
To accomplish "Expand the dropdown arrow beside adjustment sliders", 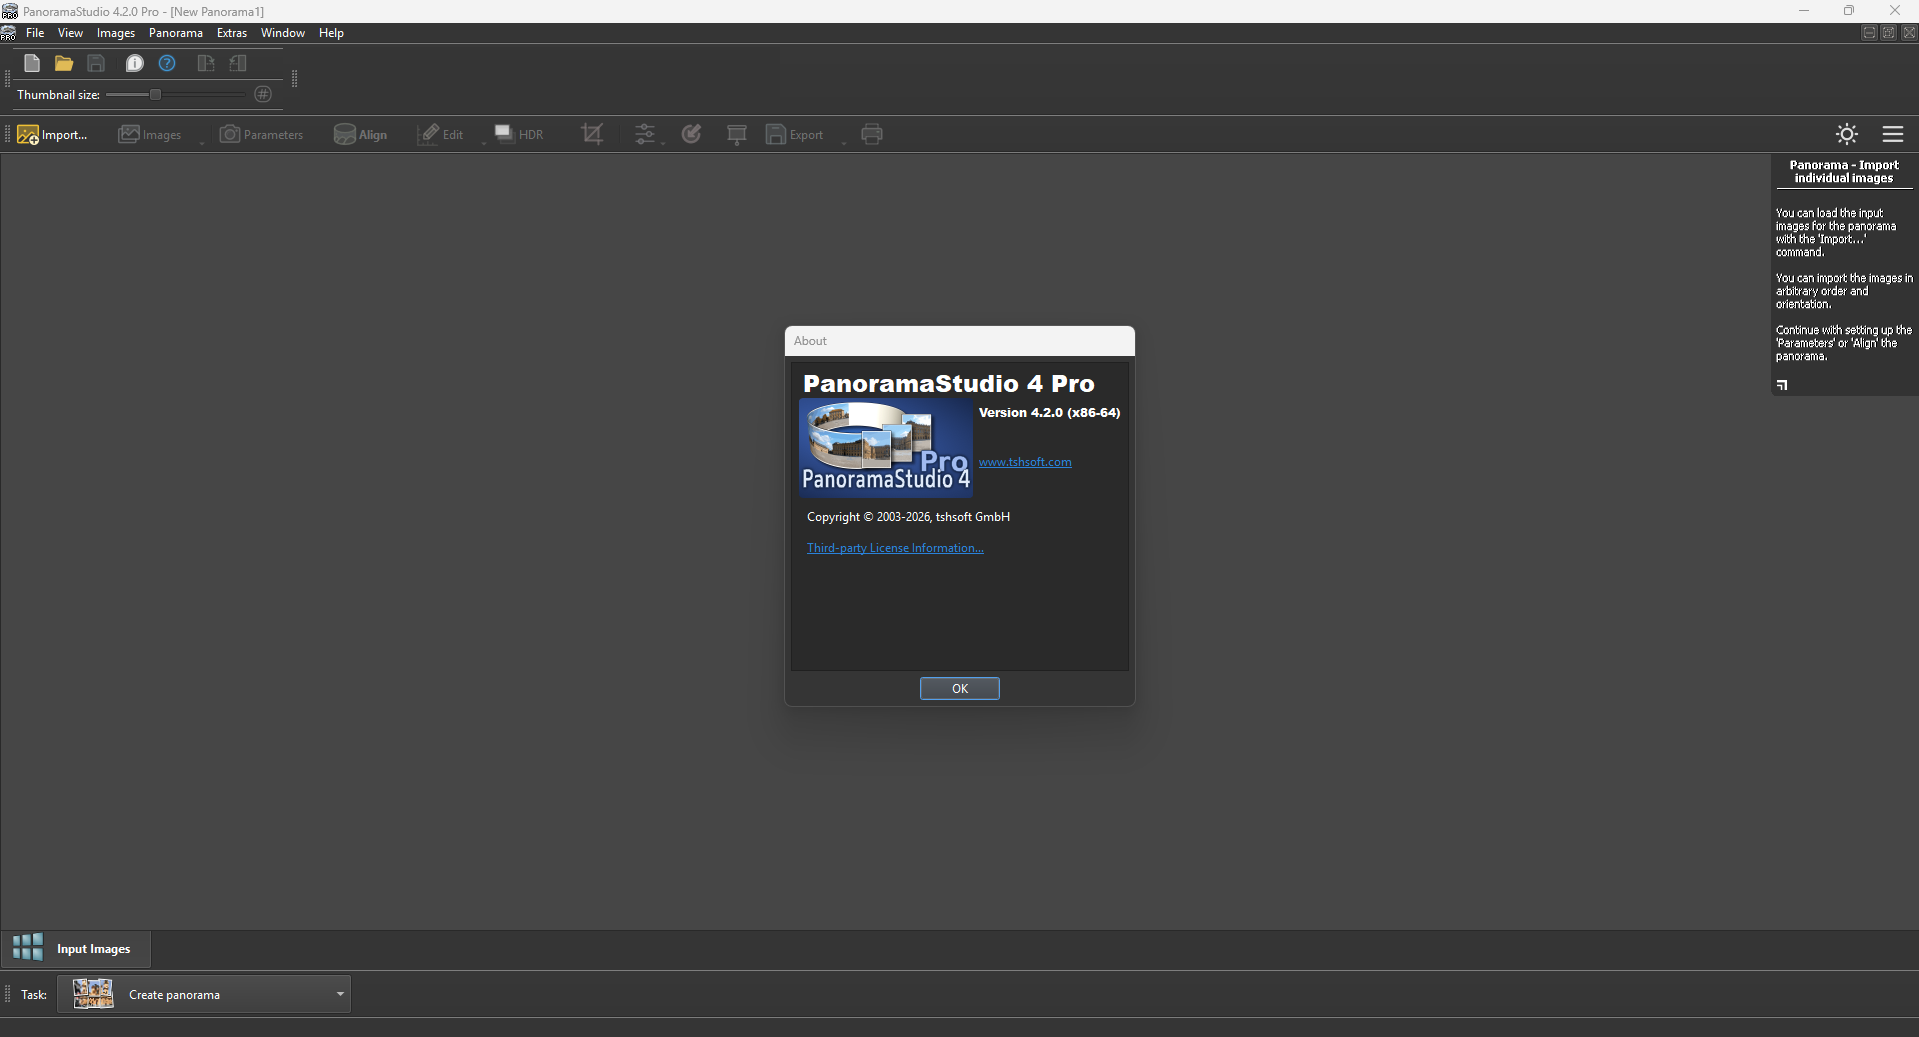I will 663,142.
